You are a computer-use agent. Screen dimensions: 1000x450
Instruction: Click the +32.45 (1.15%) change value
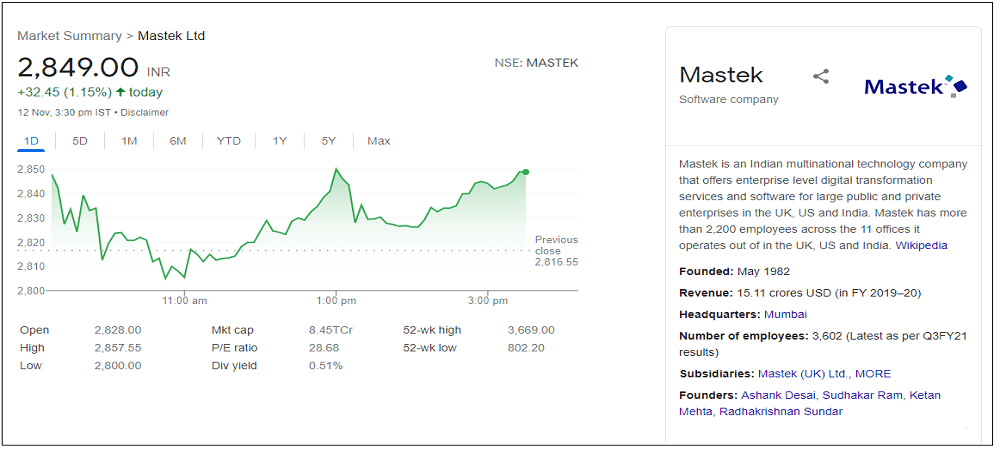pos(64,92)
